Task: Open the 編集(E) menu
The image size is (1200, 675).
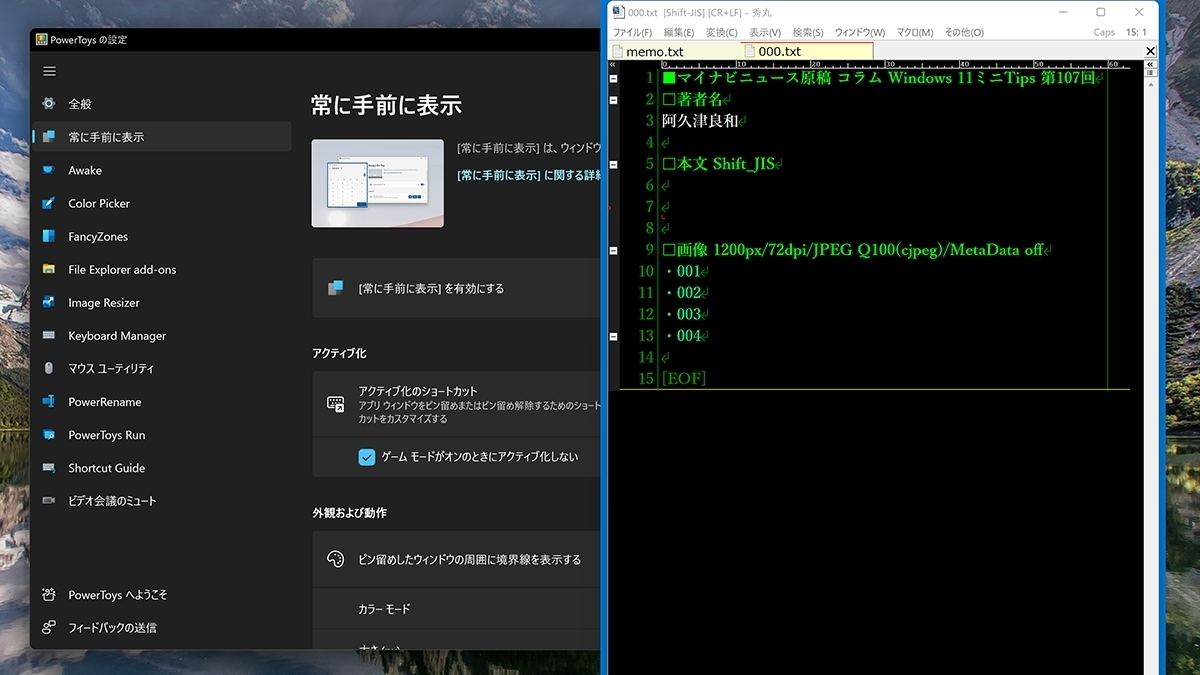Action: click(x=679, y=33)
